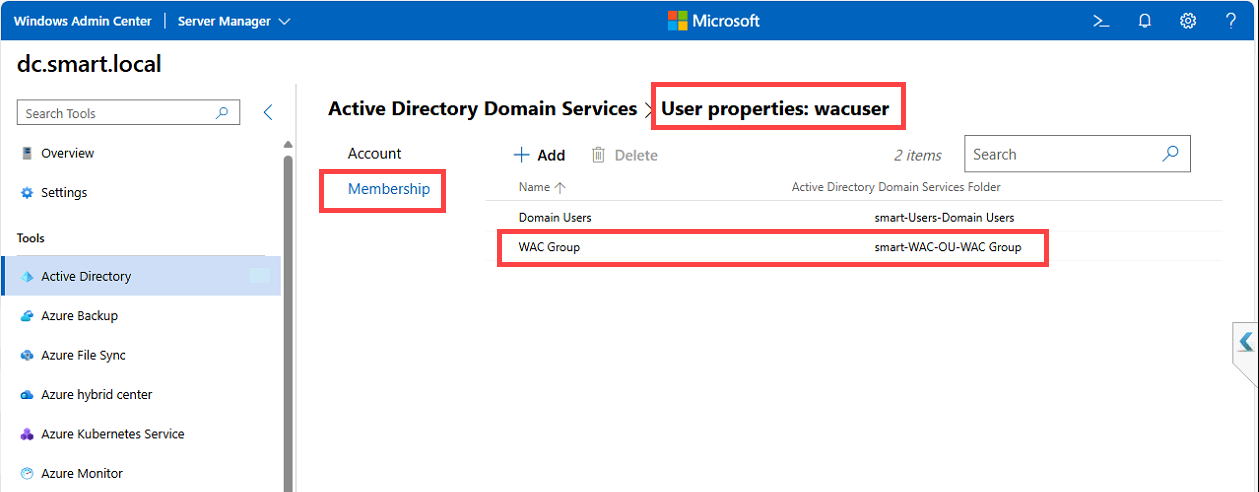Select the Domain Users row
1259x492 pixels.
click(855, 217)
